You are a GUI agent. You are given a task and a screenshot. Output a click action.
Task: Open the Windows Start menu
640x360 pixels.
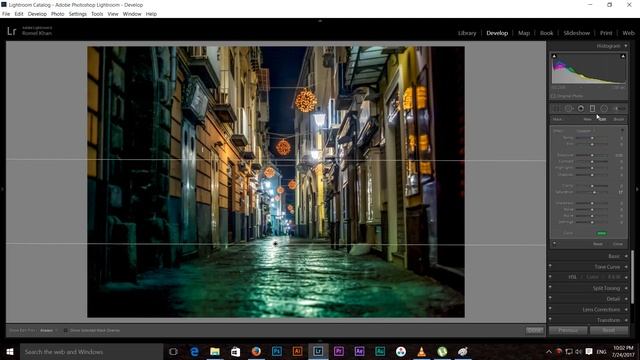tap(10, 351)
